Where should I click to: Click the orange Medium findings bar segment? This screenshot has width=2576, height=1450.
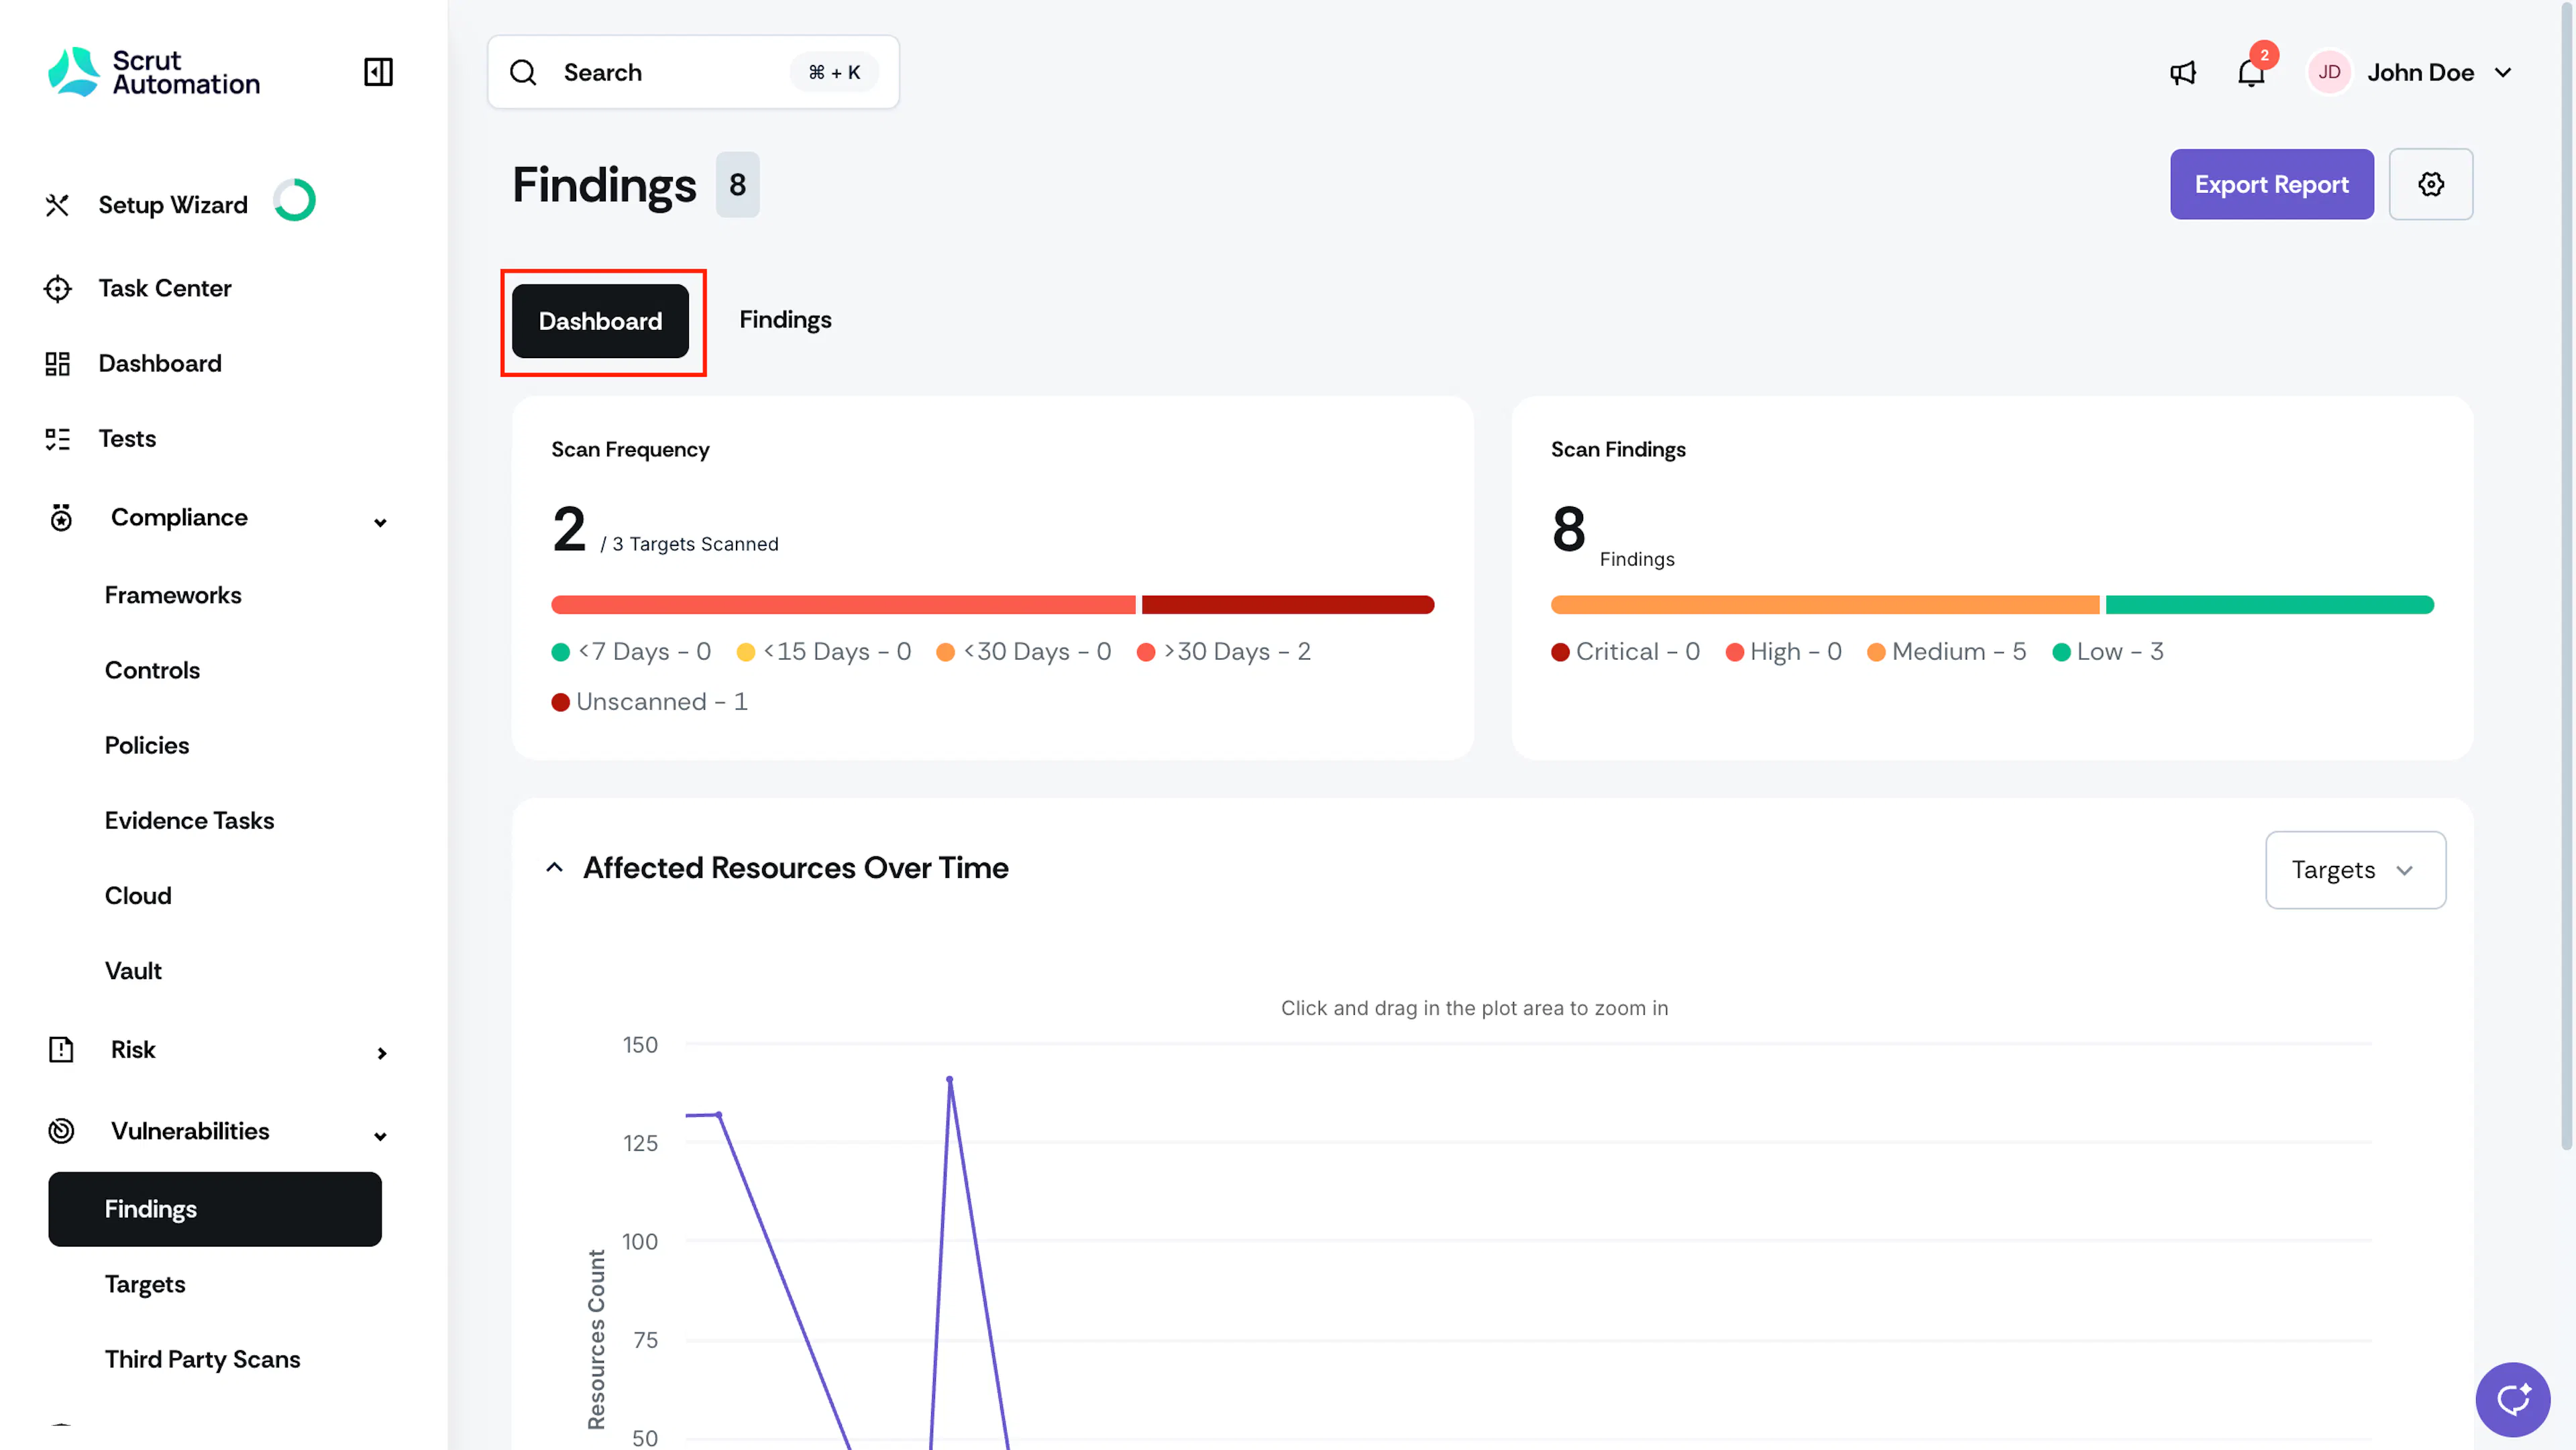coord(1825,604)
